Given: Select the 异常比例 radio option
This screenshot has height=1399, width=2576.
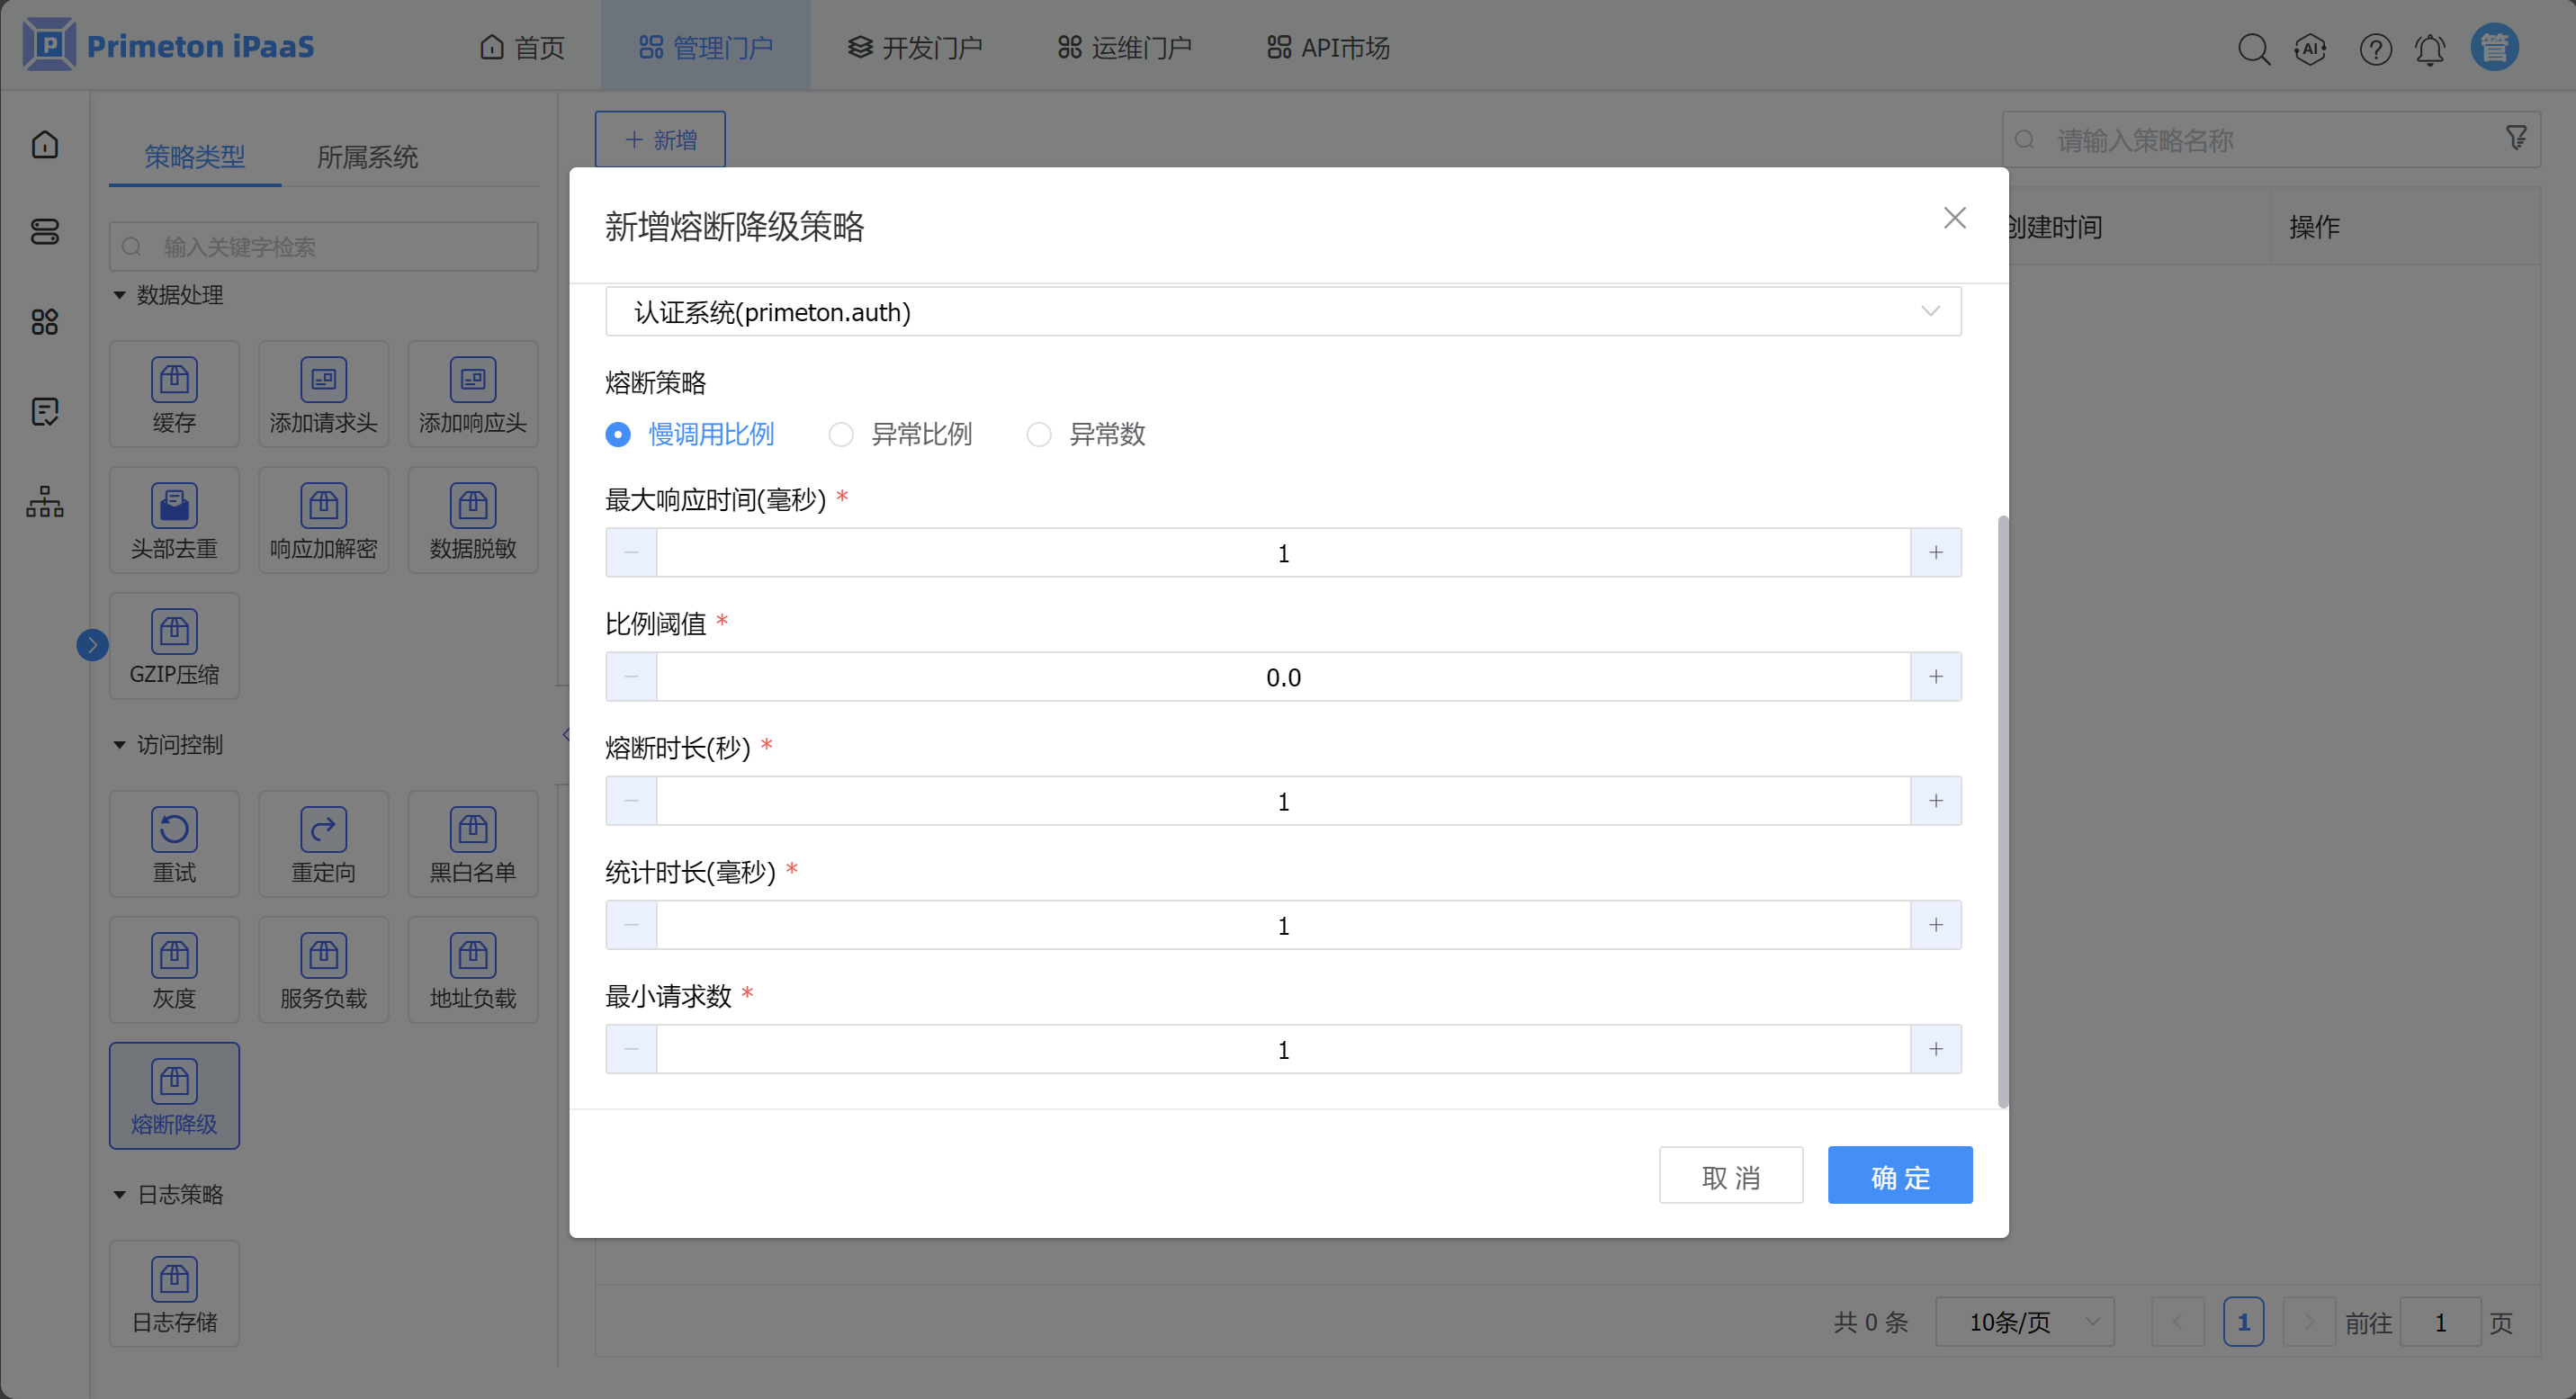Looking at the screenshot, I should tap(841, 434).
